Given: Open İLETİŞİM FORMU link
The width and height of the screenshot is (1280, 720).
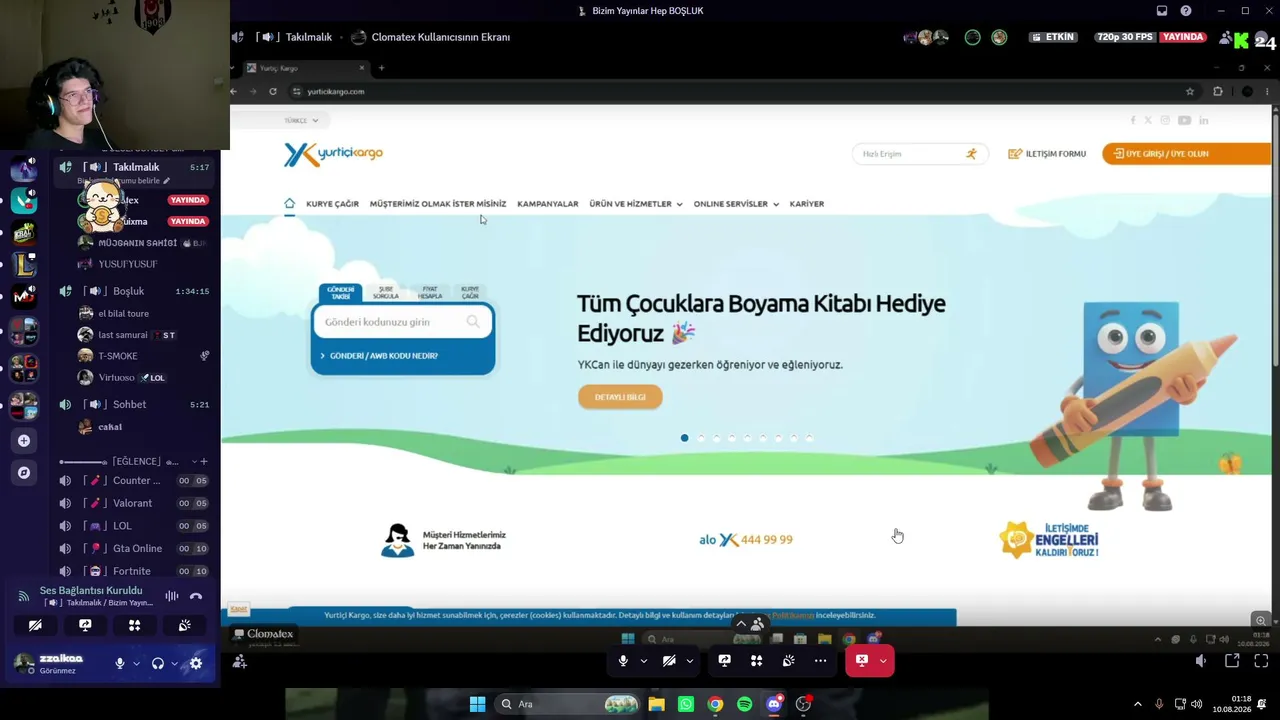Looking at the screenshot, I should click(x=1047, y=154).
